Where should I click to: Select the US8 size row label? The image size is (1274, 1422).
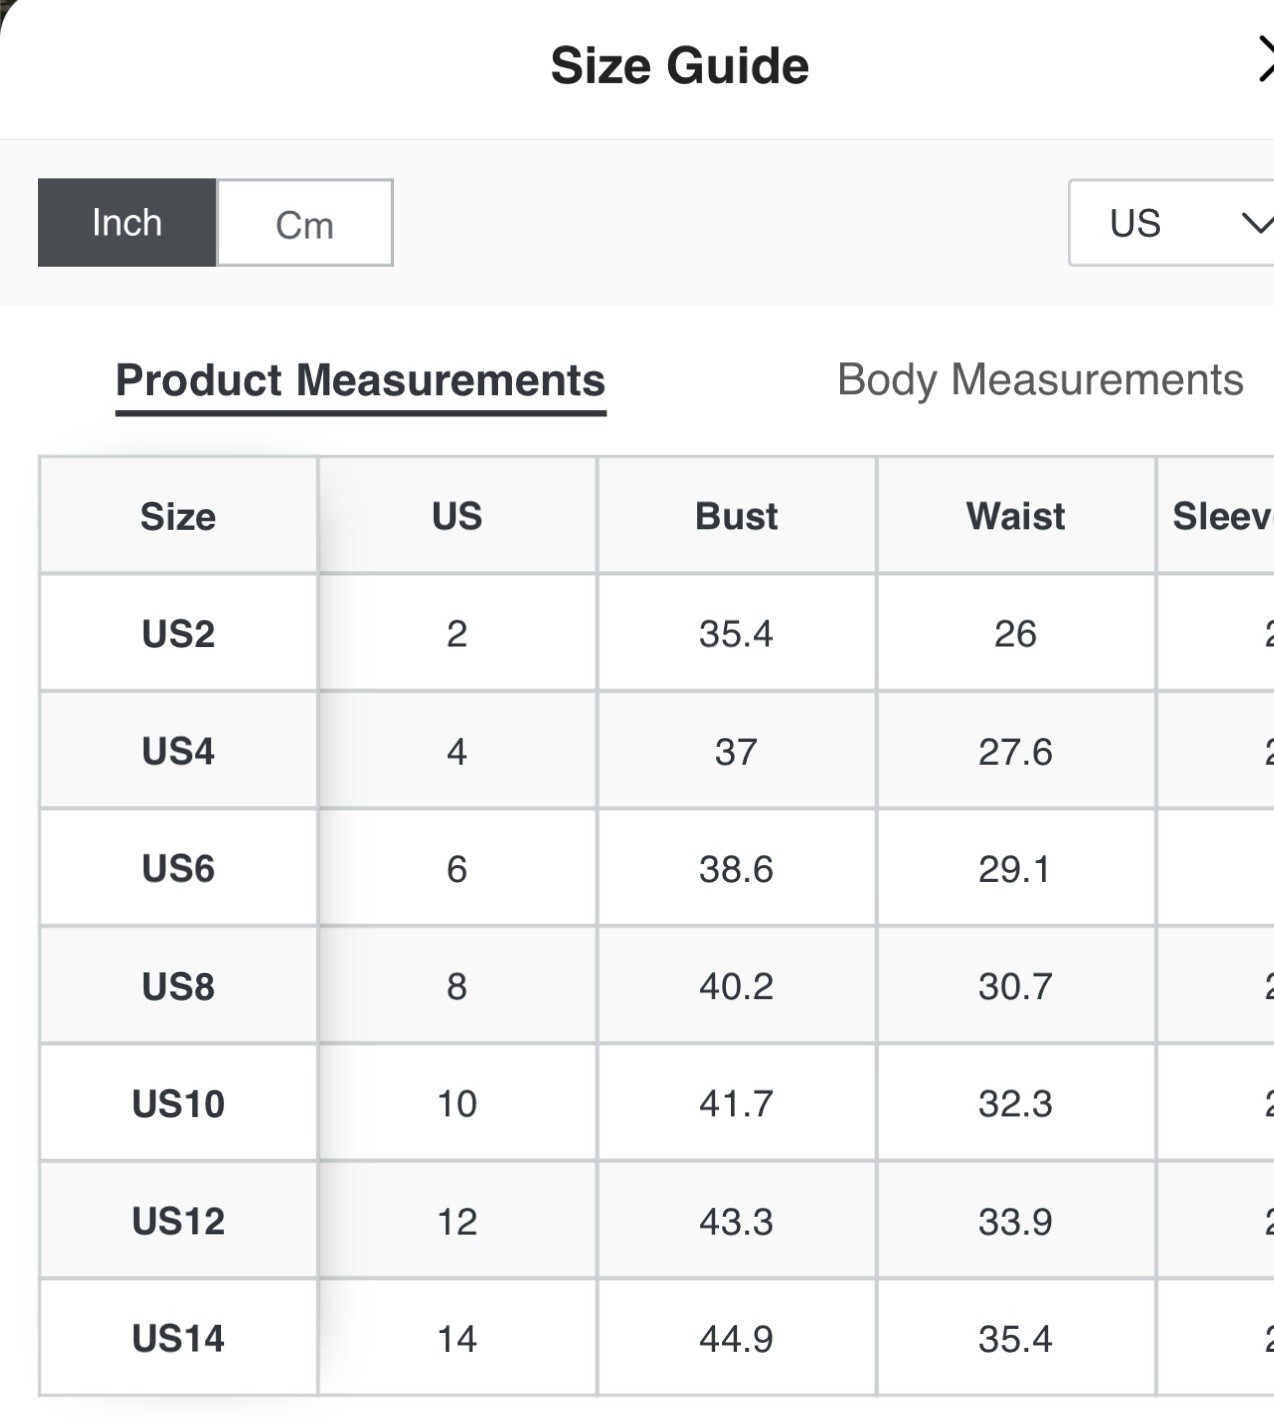(178, 986)
